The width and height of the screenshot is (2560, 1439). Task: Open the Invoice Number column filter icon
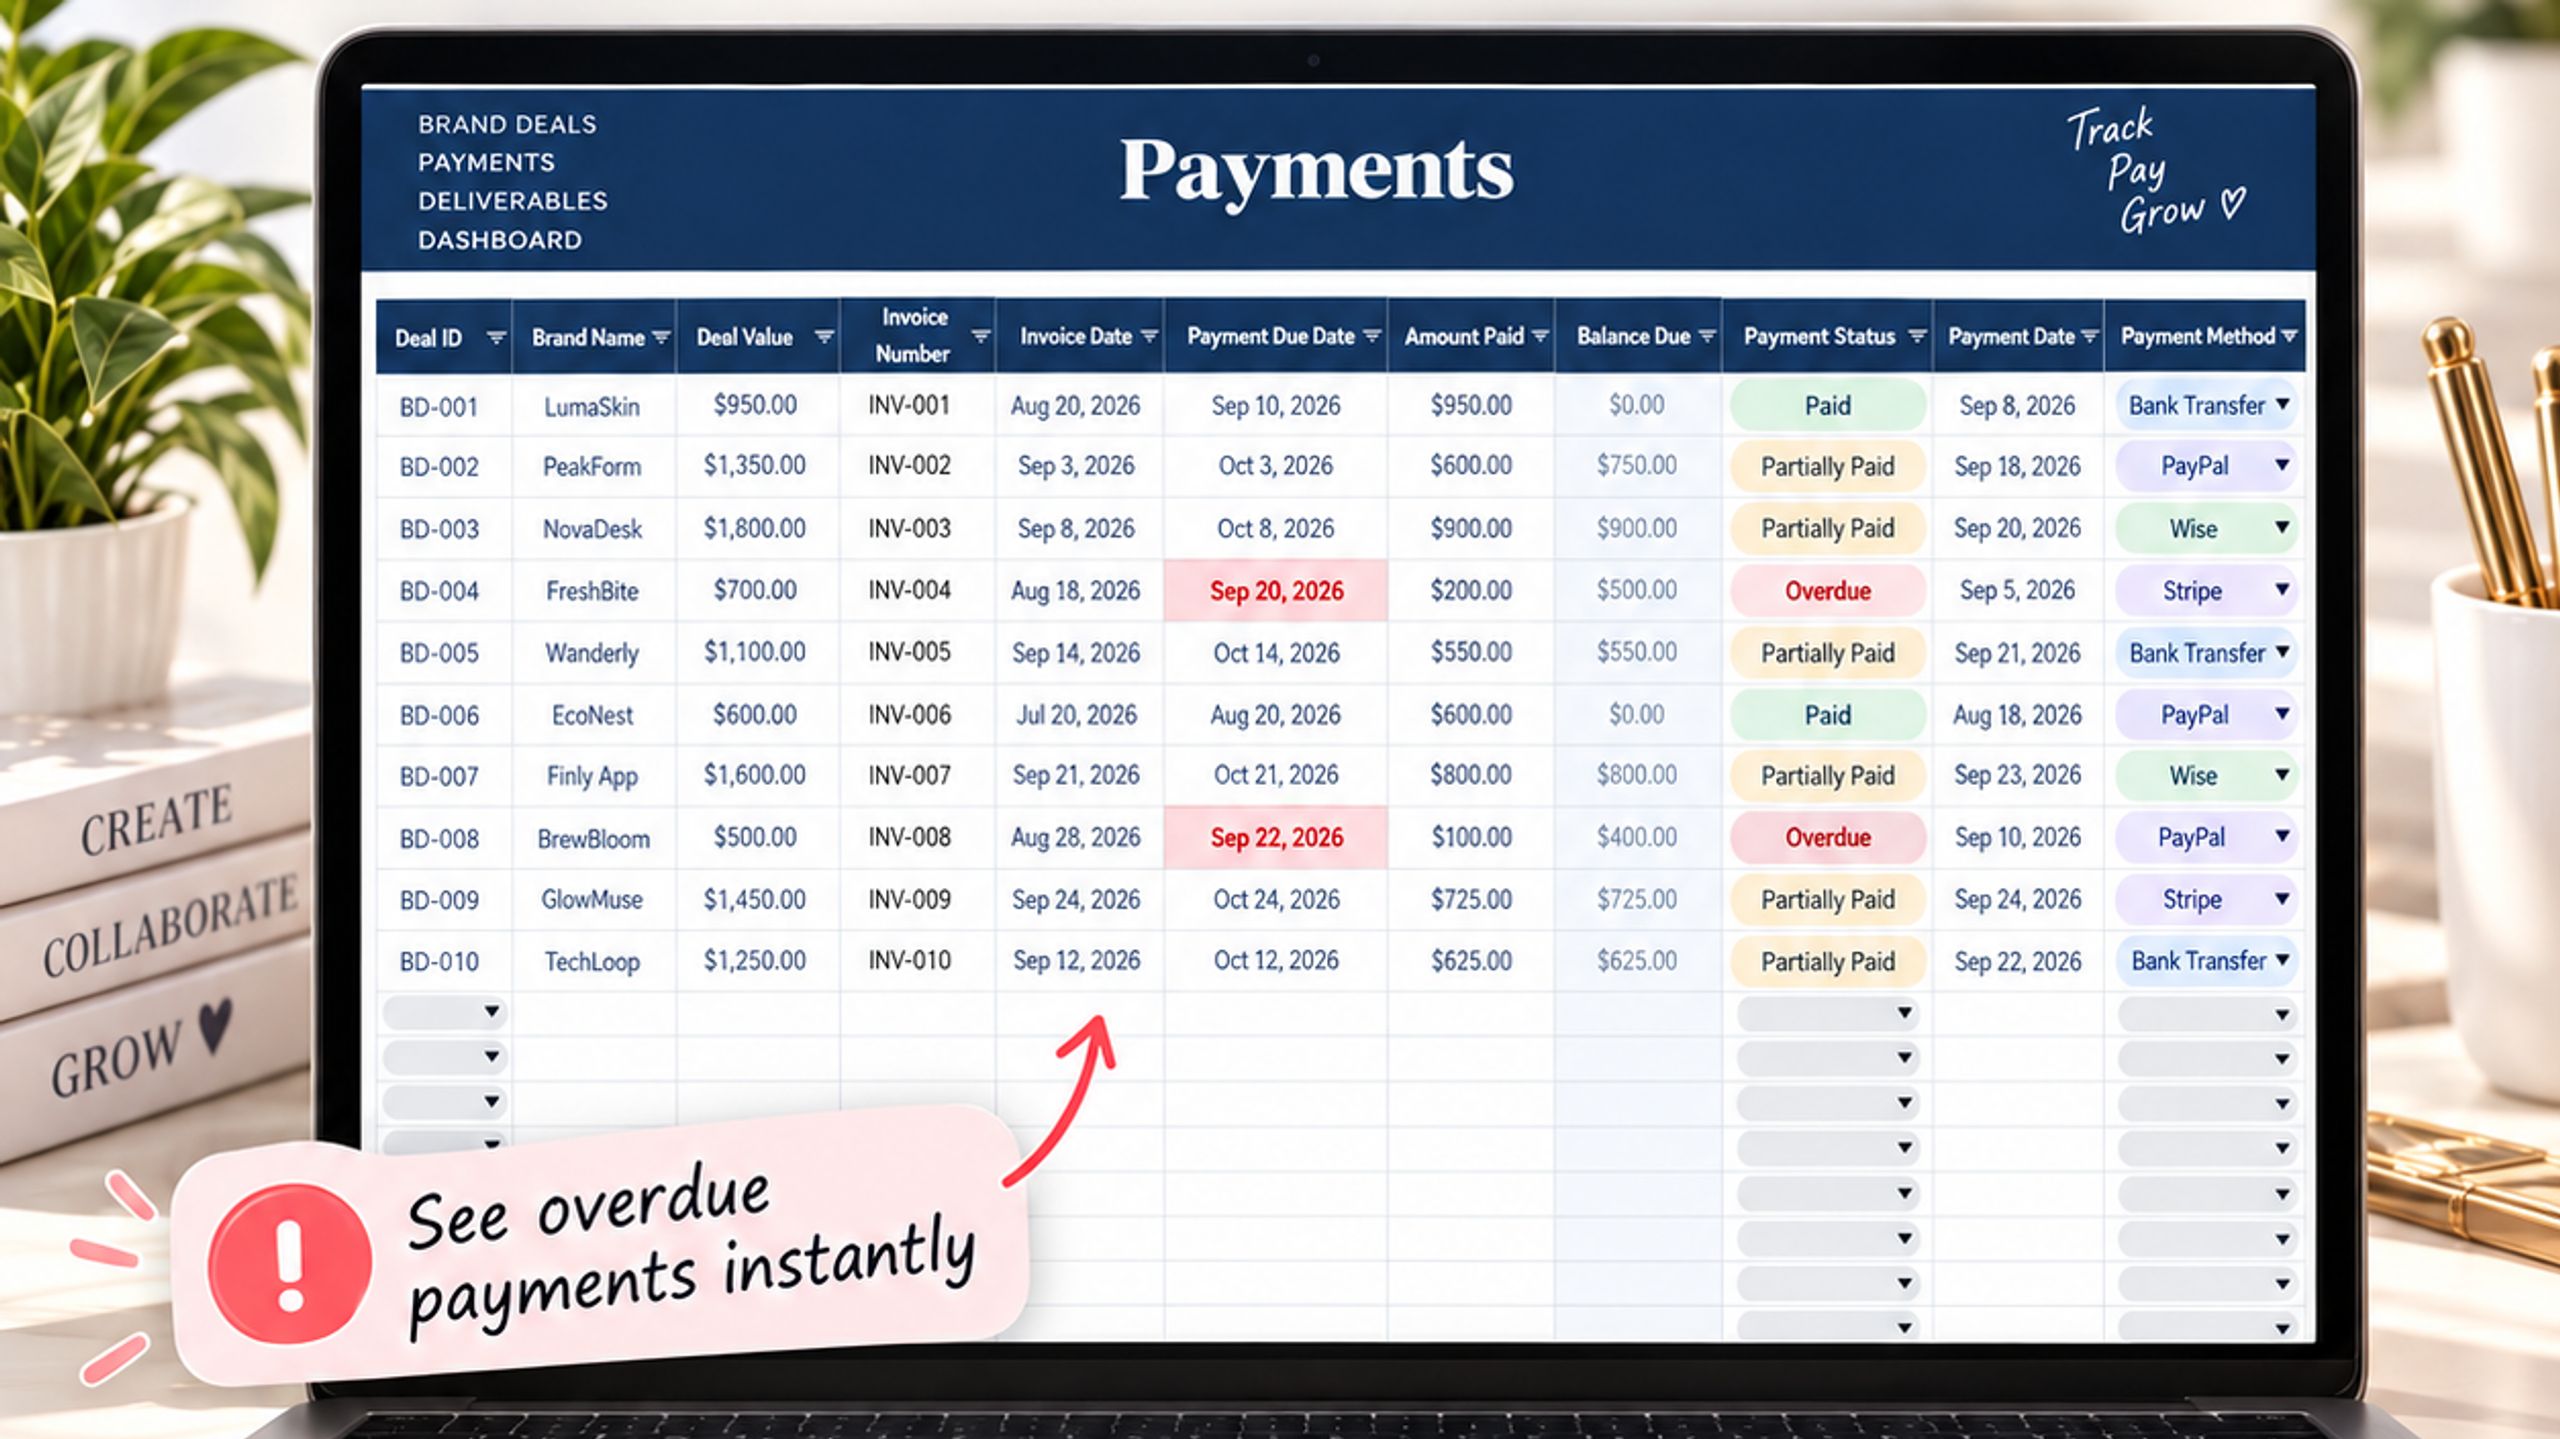pos(981,336)
